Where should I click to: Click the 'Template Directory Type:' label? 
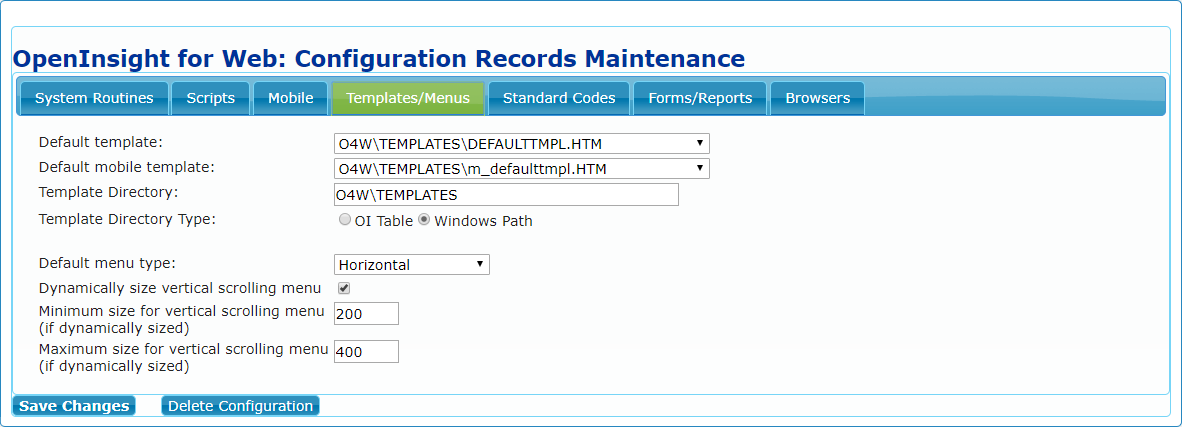pyautogui.click(x=127, y=220)
